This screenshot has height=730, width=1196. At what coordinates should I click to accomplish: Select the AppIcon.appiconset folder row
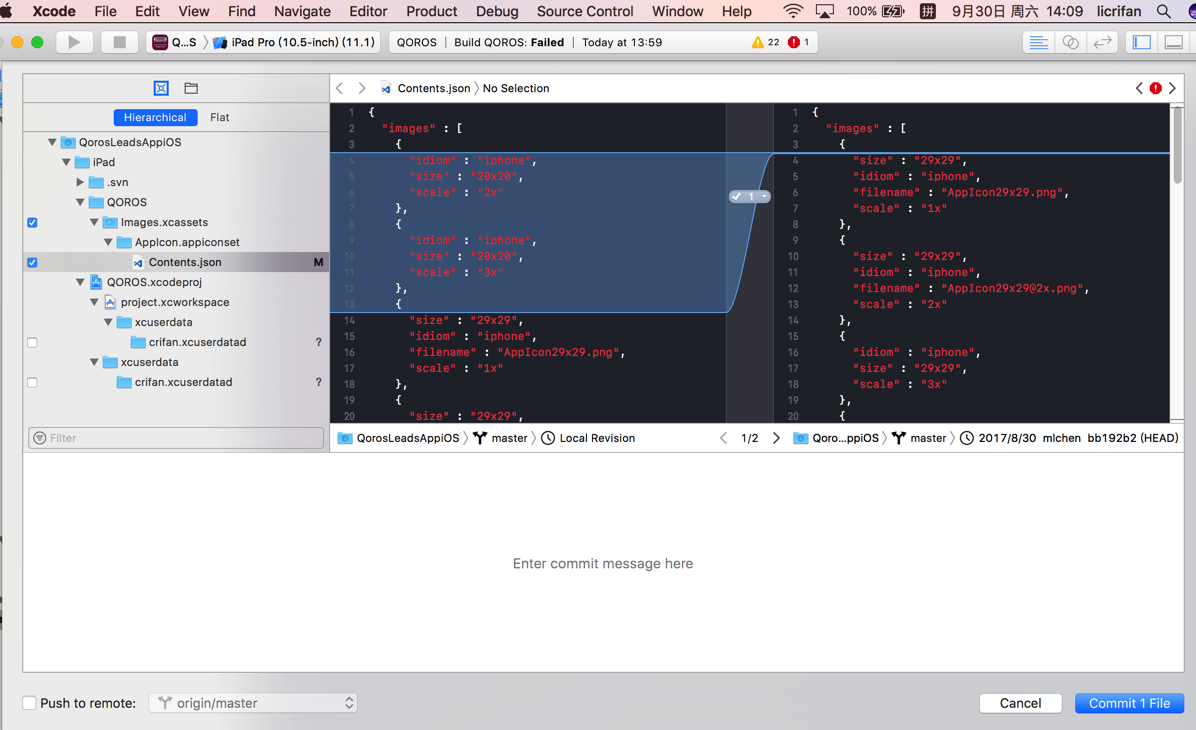(176, 242)
